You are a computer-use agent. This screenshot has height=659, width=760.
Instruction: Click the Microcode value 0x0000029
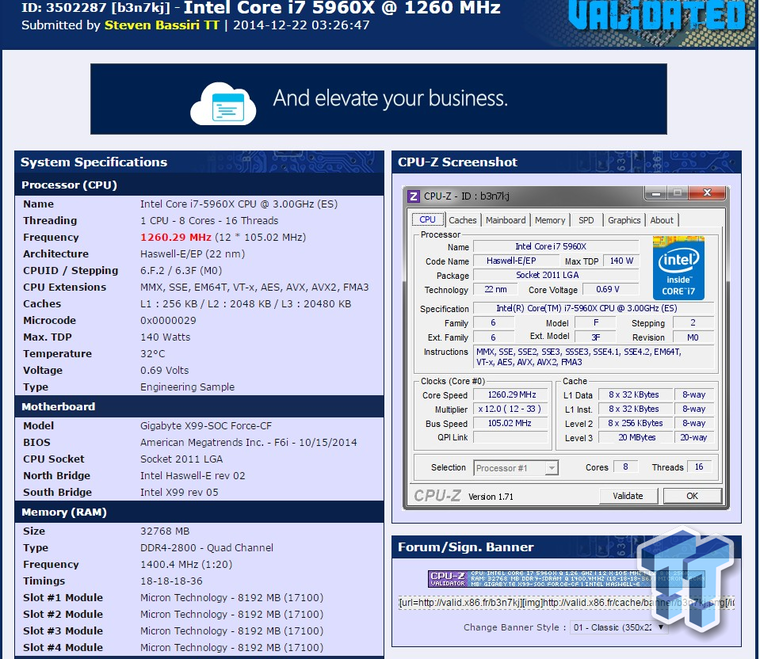[x=168, y=321]
